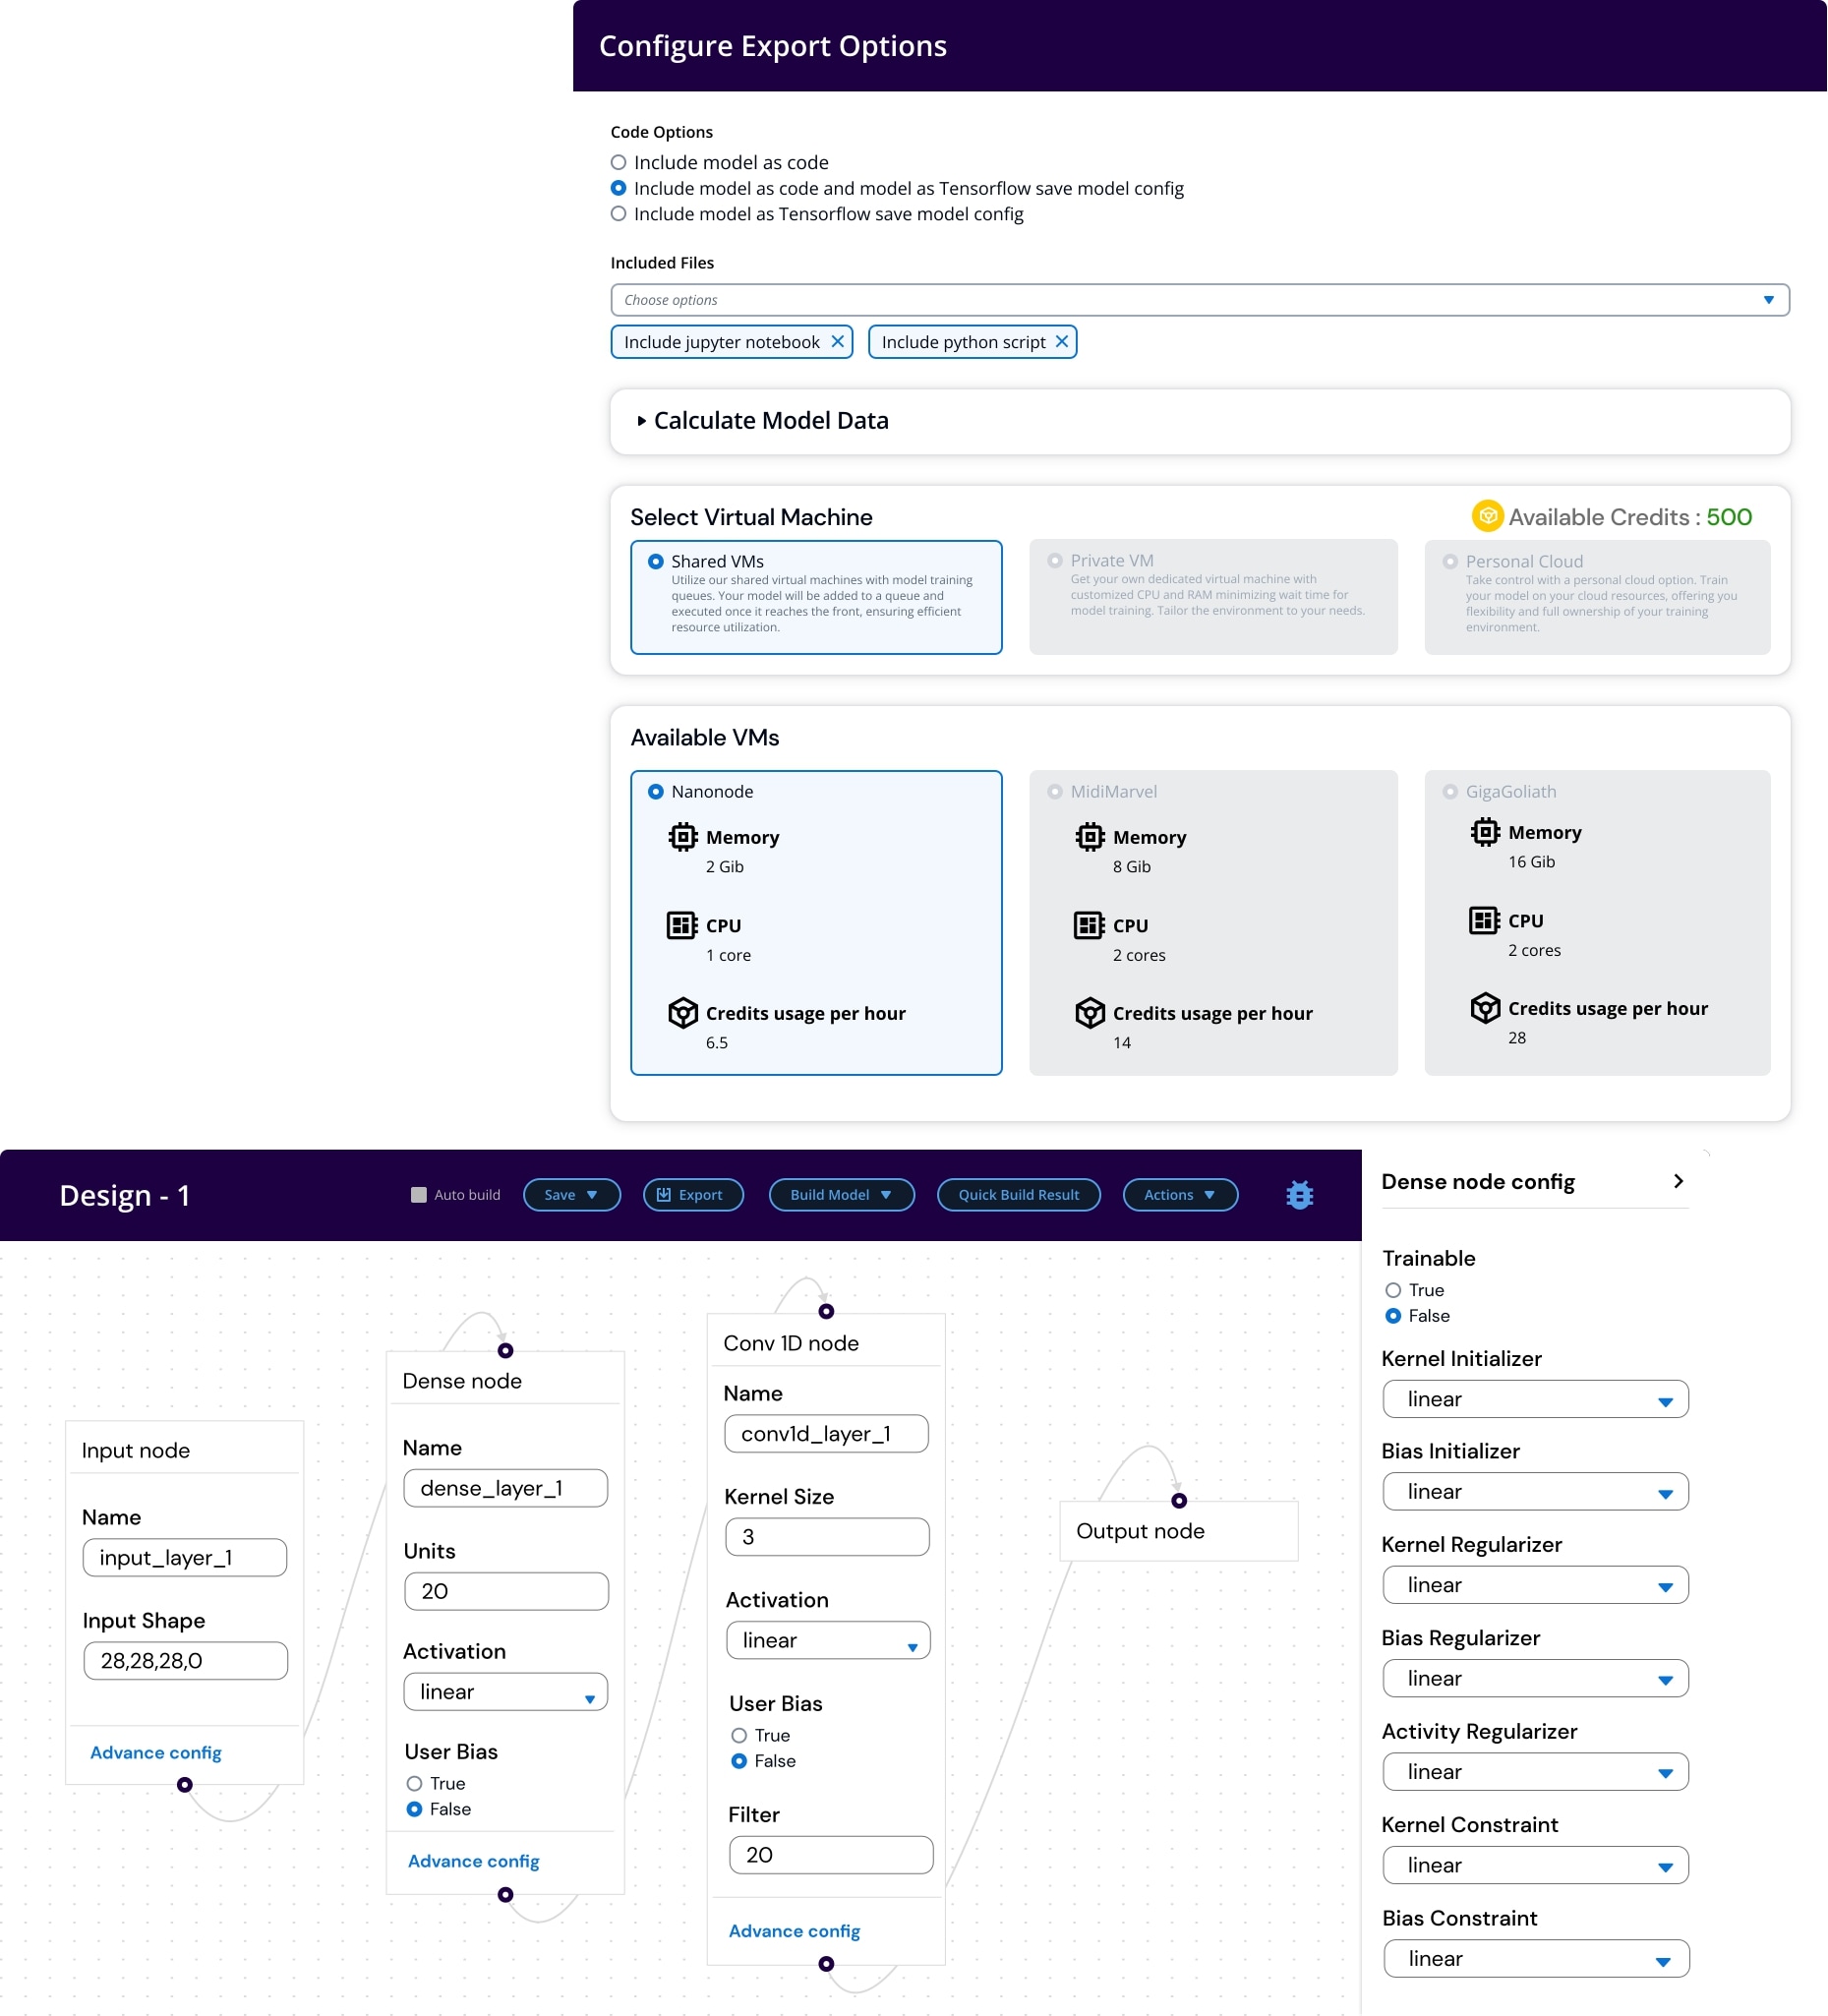
Task: Open the Actions menu
Action: (1179, 1194)
